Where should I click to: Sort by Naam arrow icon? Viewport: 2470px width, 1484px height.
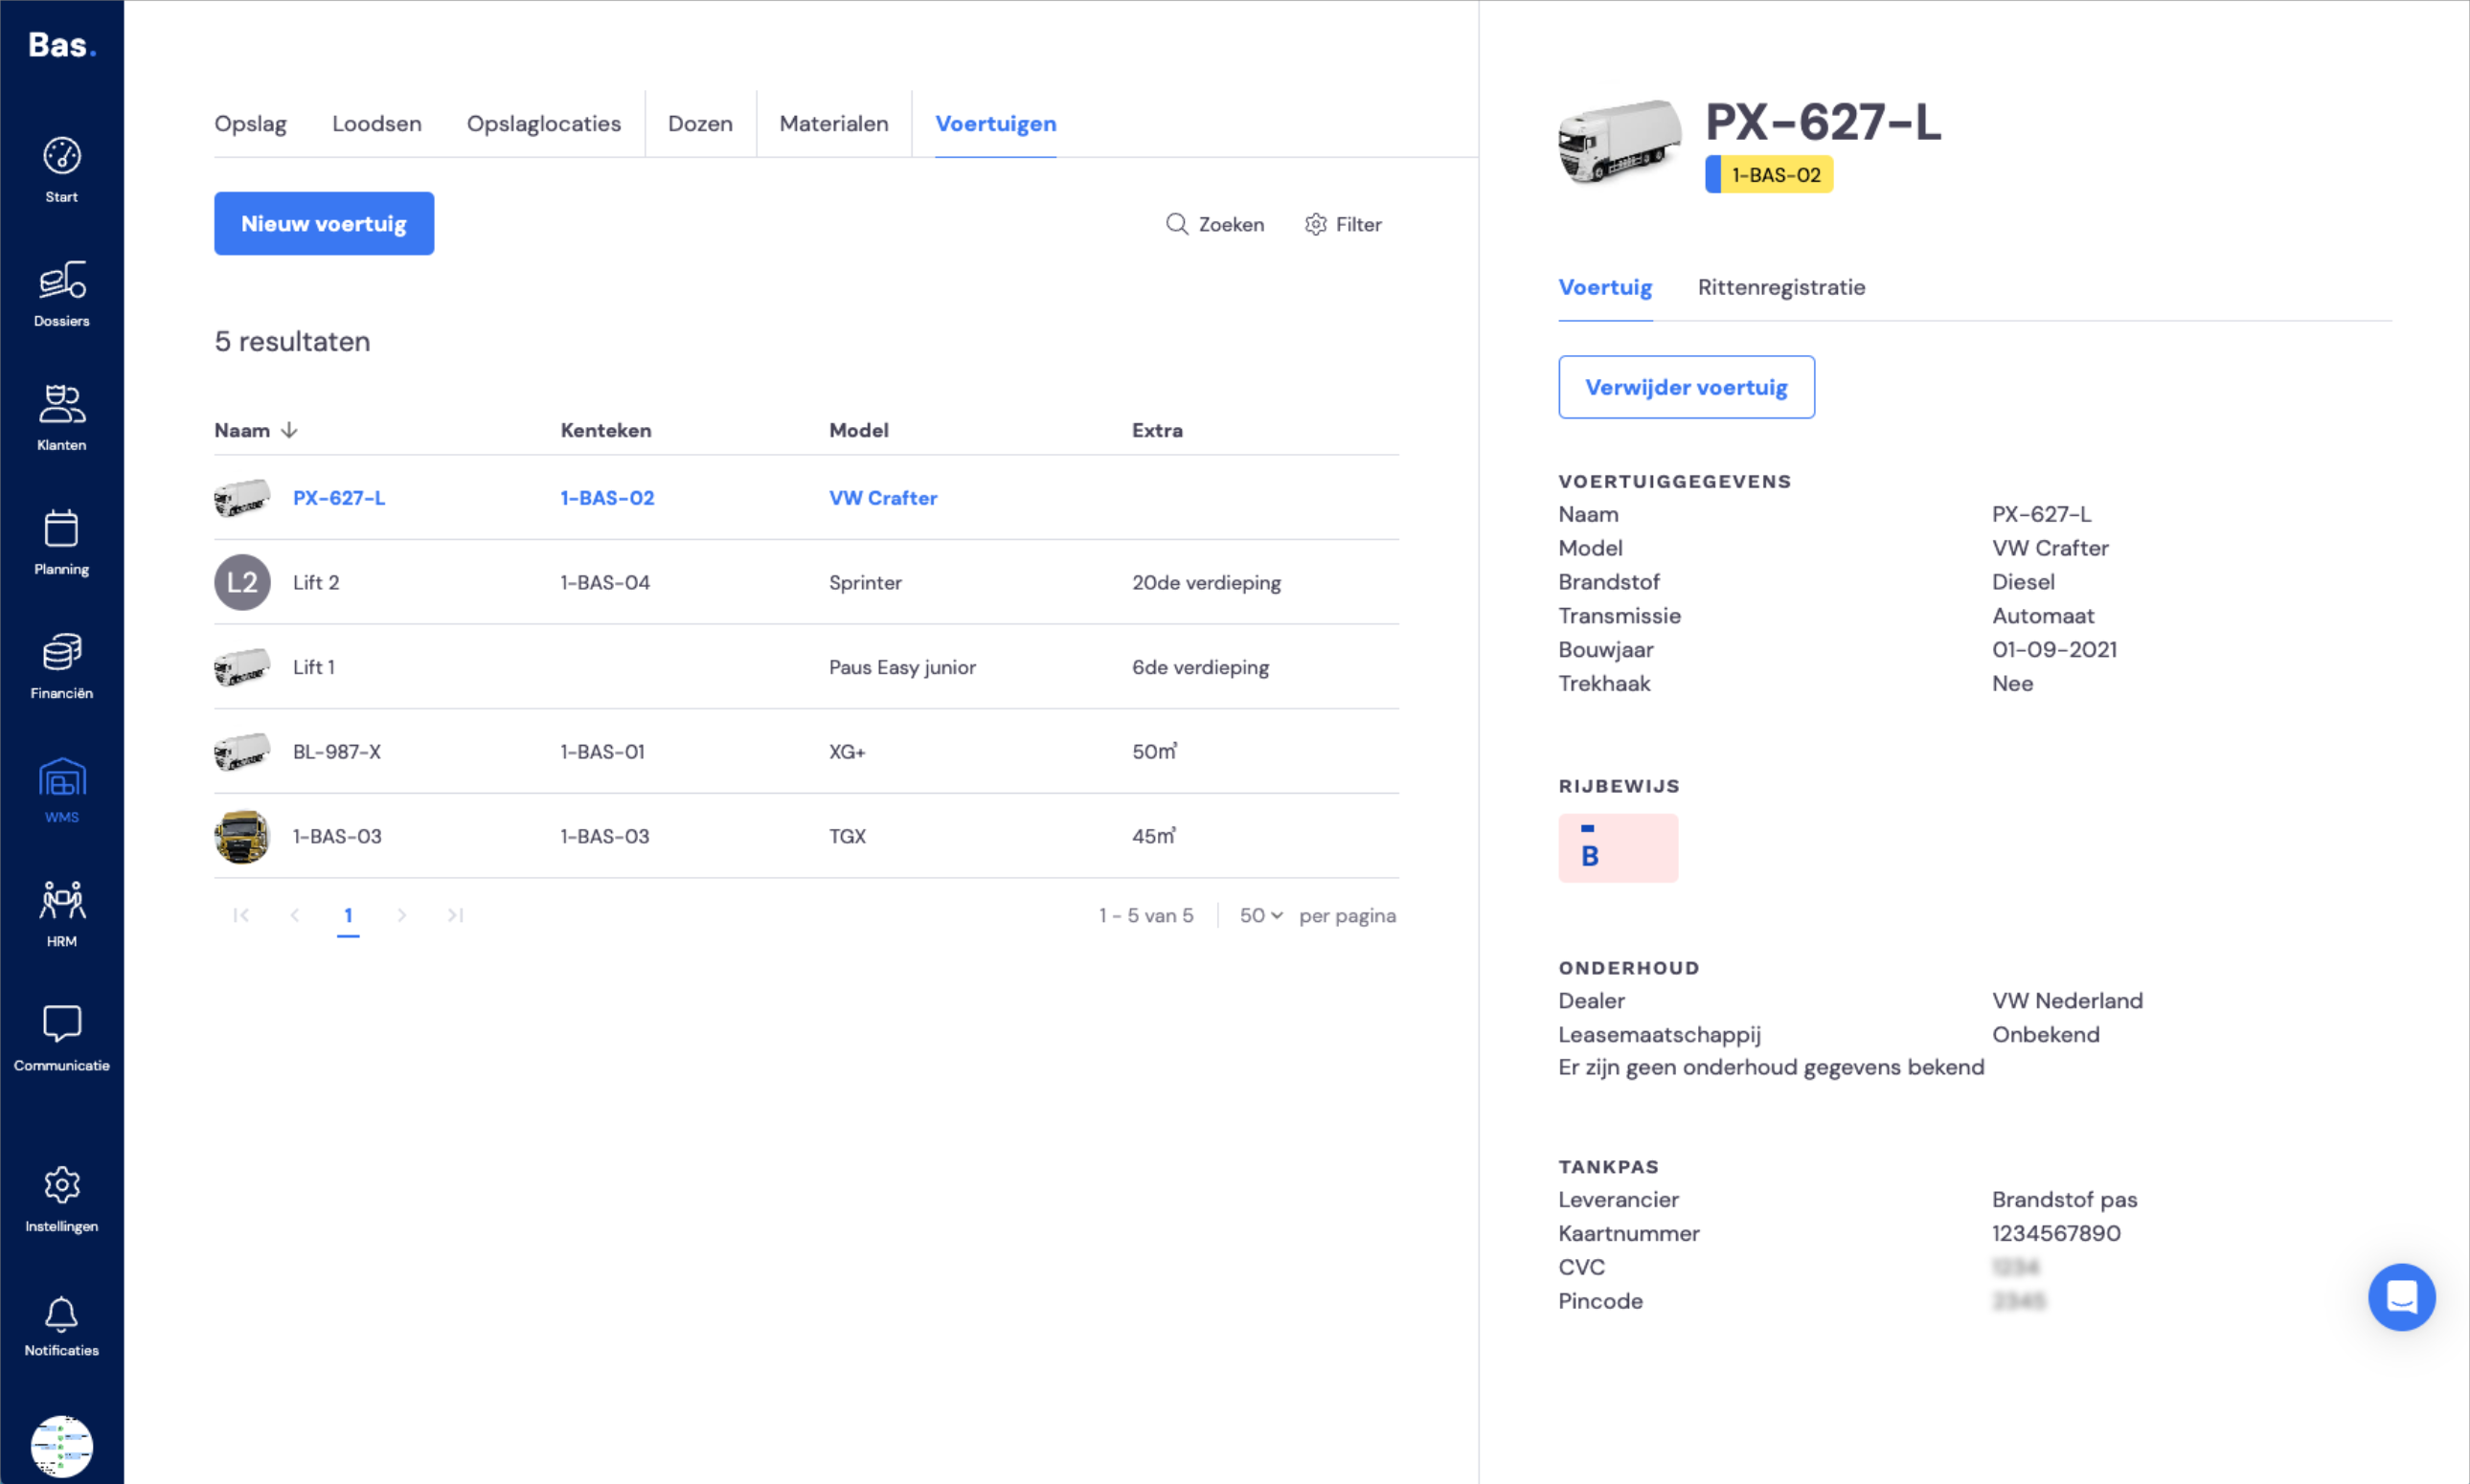coord(289,430)
